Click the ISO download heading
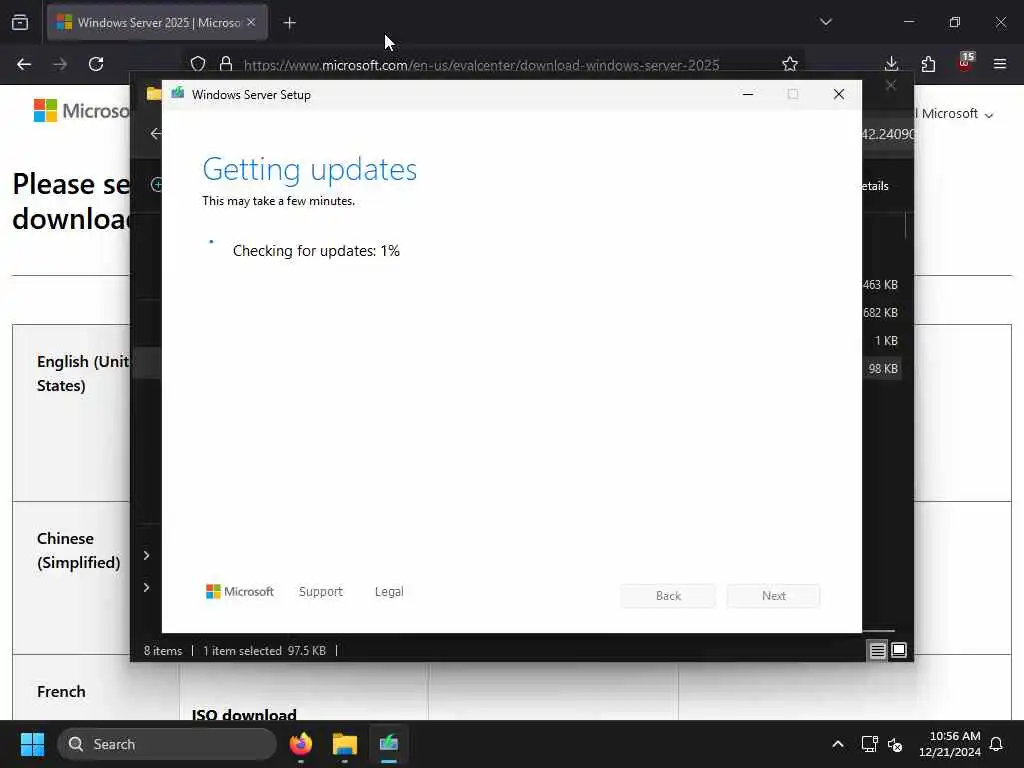This screenshot has height=768, width=1024. coord(244,714)
